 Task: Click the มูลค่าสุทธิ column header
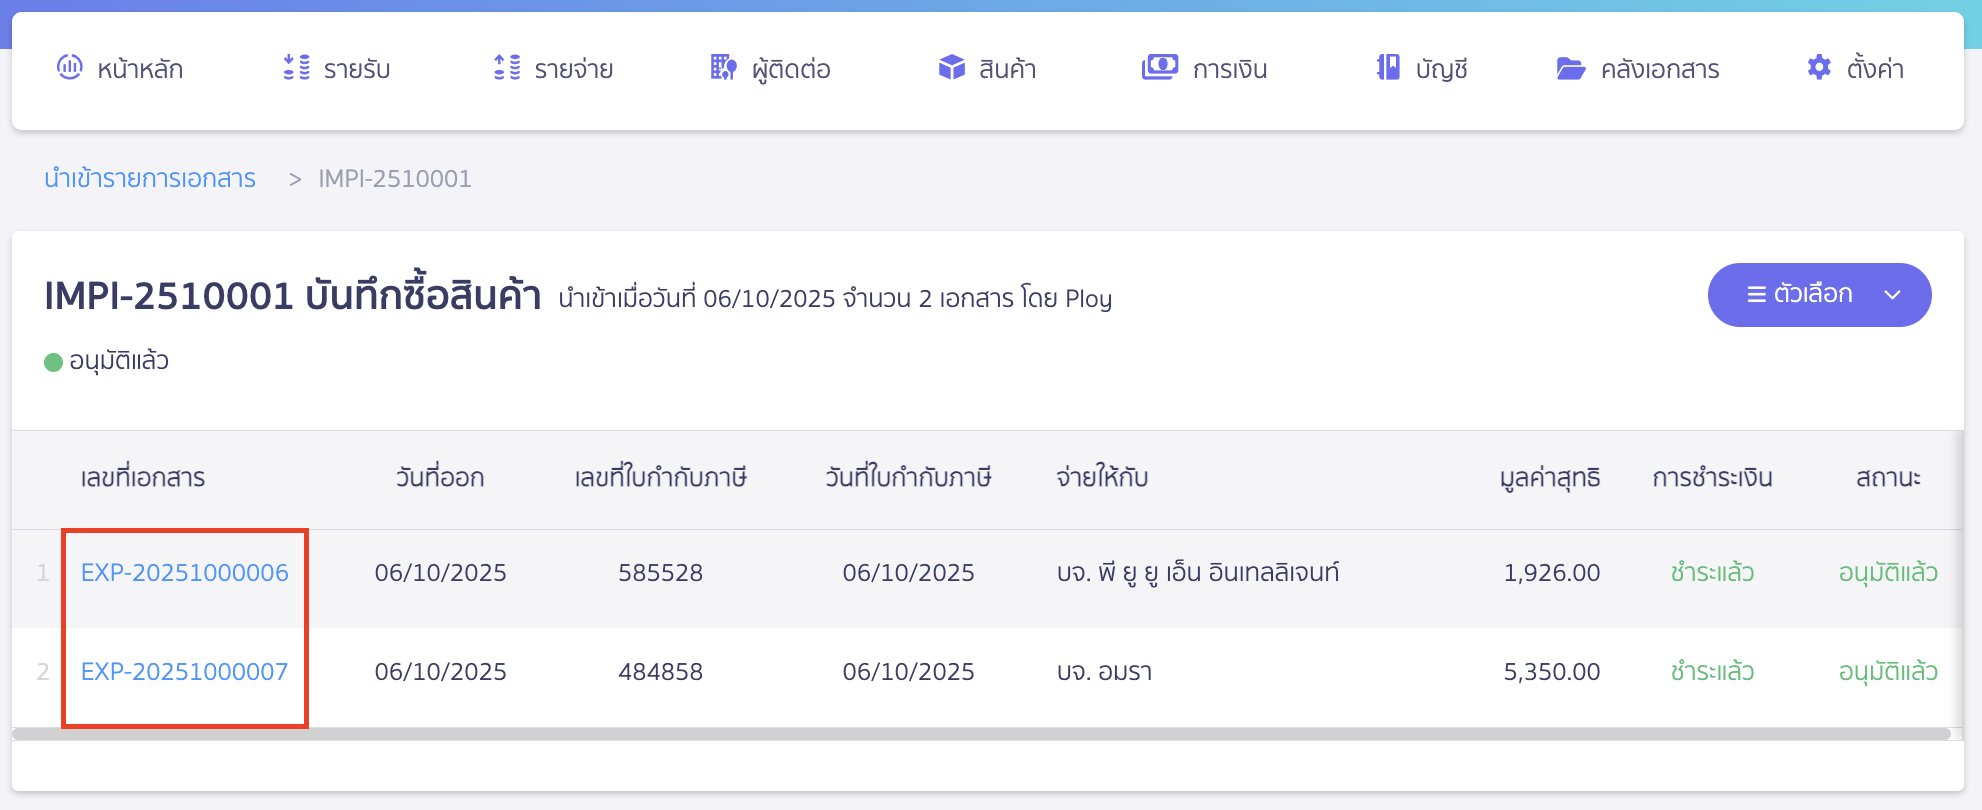[1550, 477]
